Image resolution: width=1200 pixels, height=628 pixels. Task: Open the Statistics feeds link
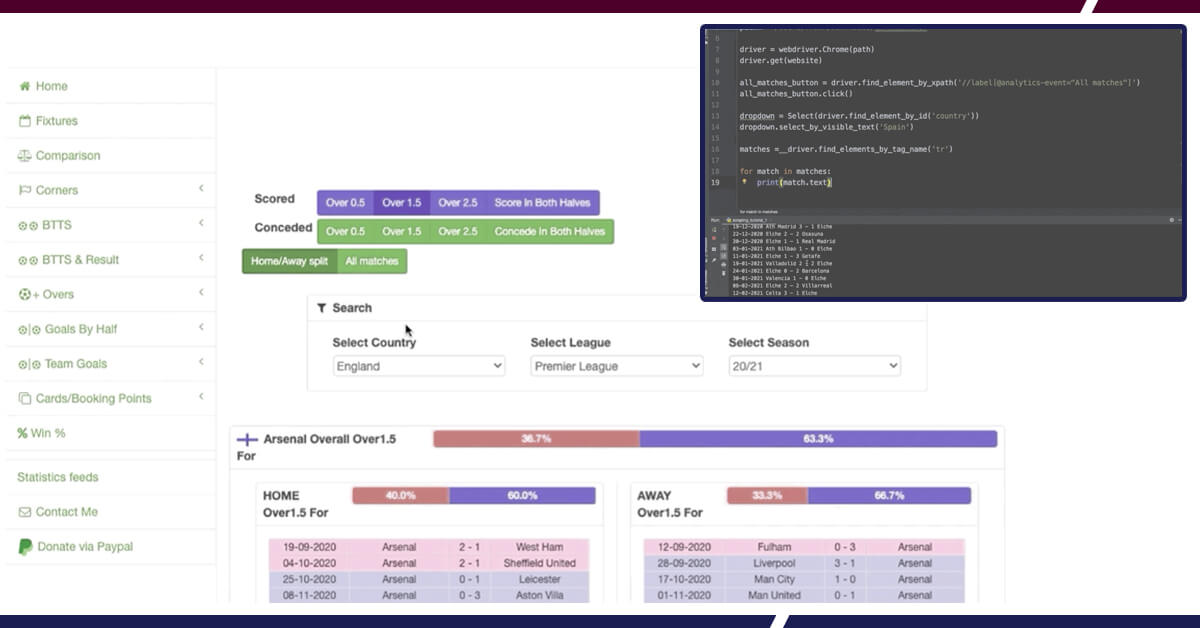pyautogui.click(x=58, y=477)
